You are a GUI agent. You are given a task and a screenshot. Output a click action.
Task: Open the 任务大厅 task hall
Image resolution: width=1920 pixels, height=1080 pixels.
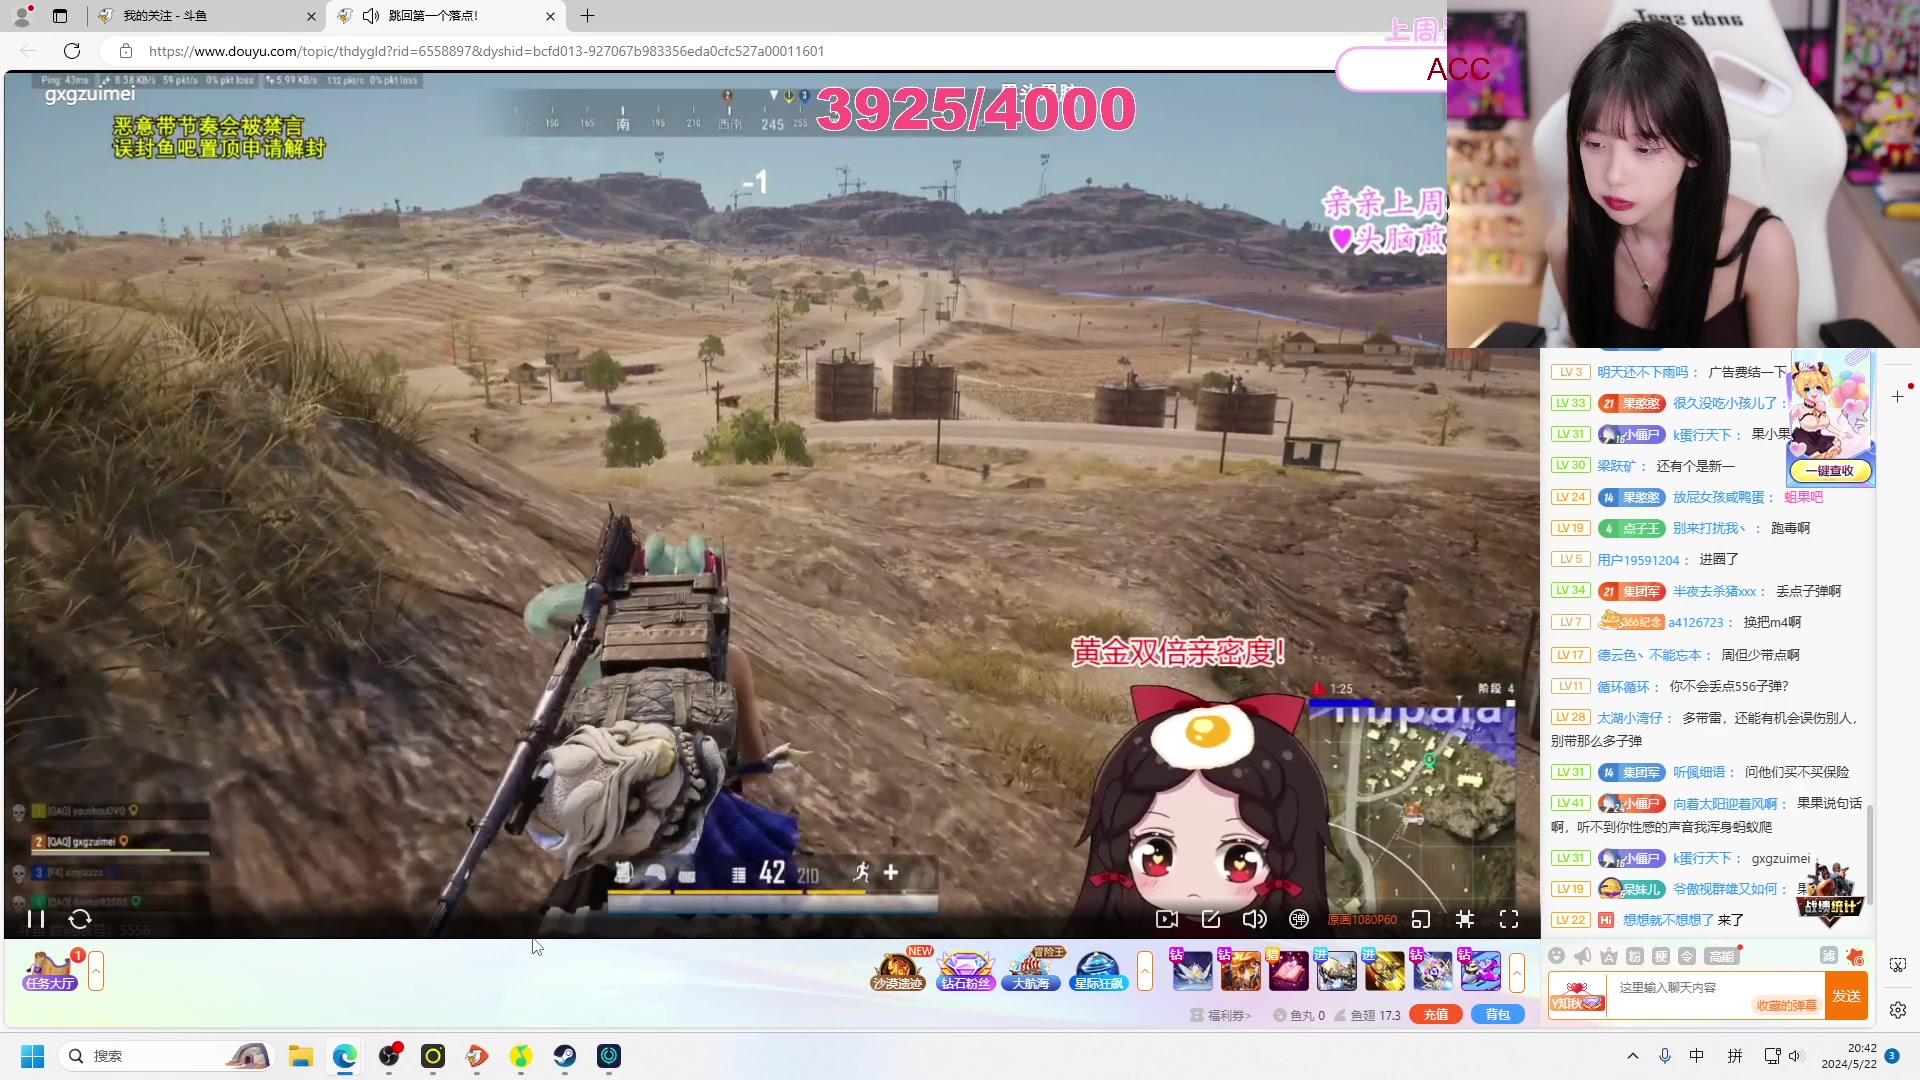click(x=50, y=971)
